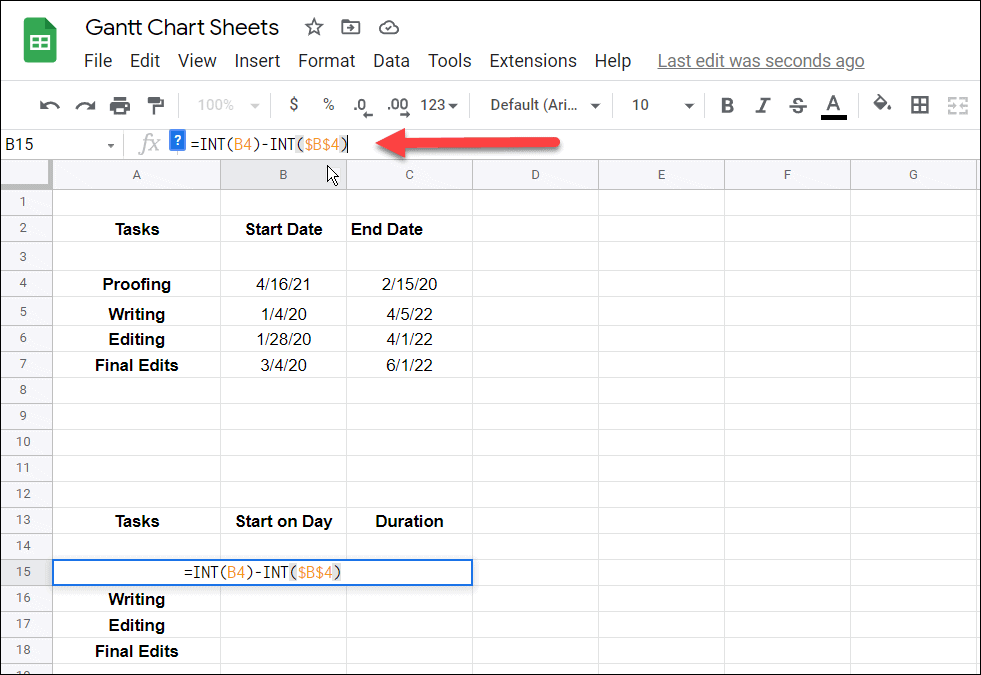Viewport: 981px width, 675px height.
Task: Format as percent
Action: pos(328,104)
